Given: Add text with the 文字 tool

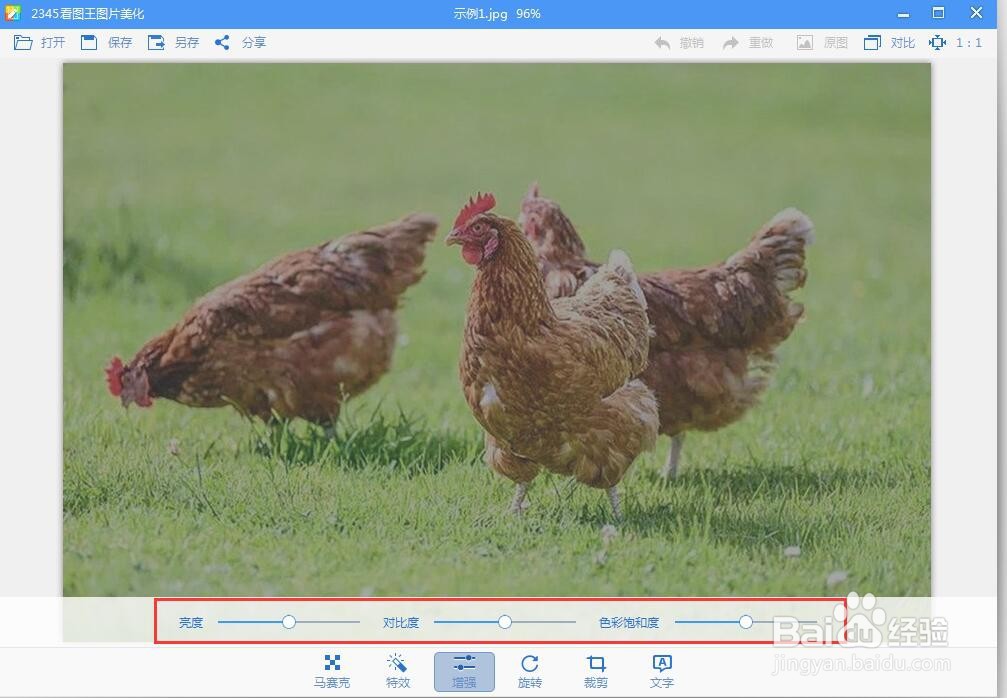Looking at the screenshot, I should [x=661, y=672].
